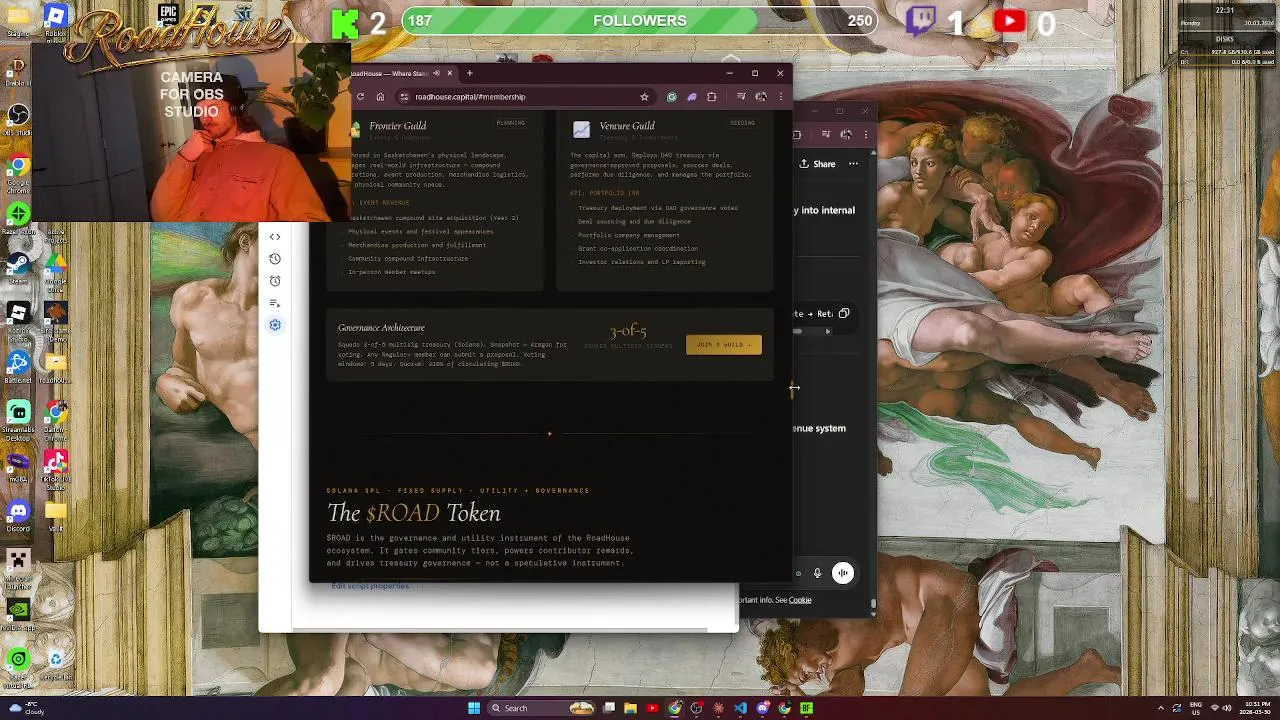Open OBS Studio desktop shortcut

click(18, 119)
